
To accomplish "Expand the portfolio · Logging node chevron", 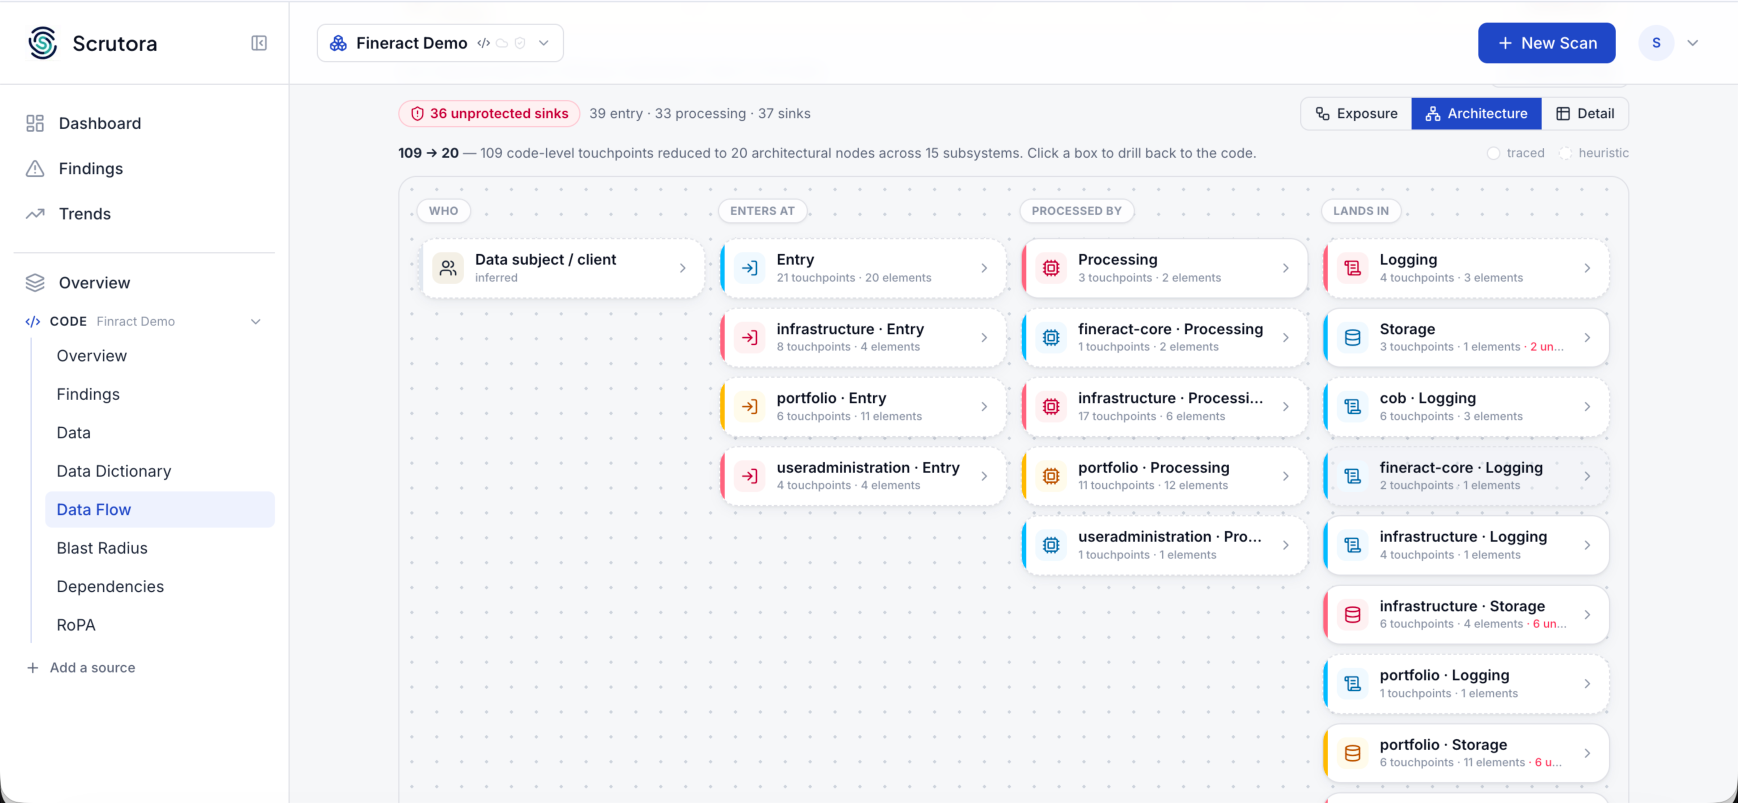I will [x=1587, y=684].
